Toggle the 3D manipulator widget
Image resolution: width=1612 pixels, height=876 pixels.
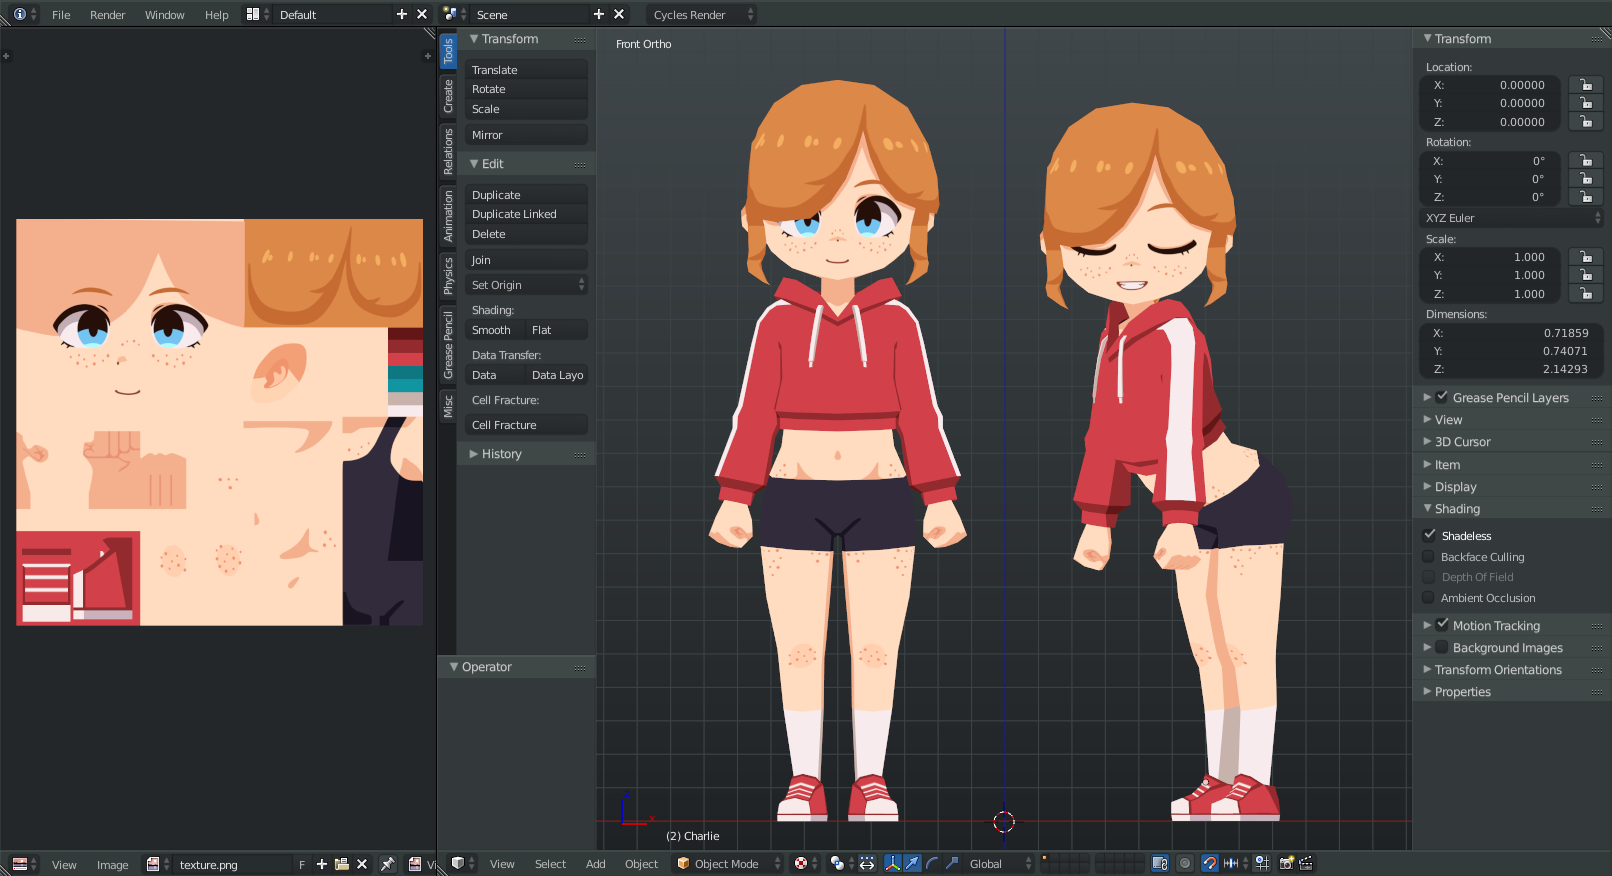(x=893, y=863)
